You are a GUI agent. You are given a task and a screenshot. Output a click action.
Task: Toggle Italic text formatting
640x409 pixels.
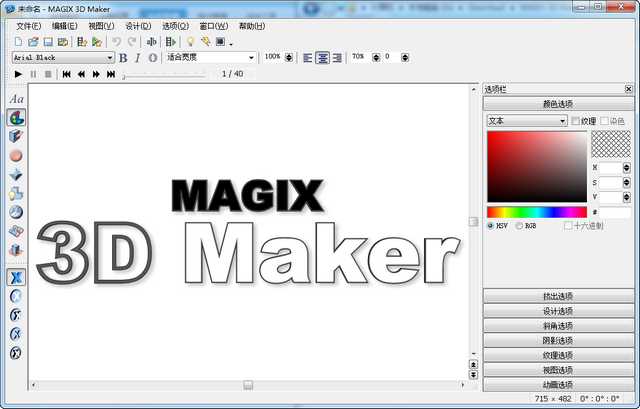(x=138, y=58)
